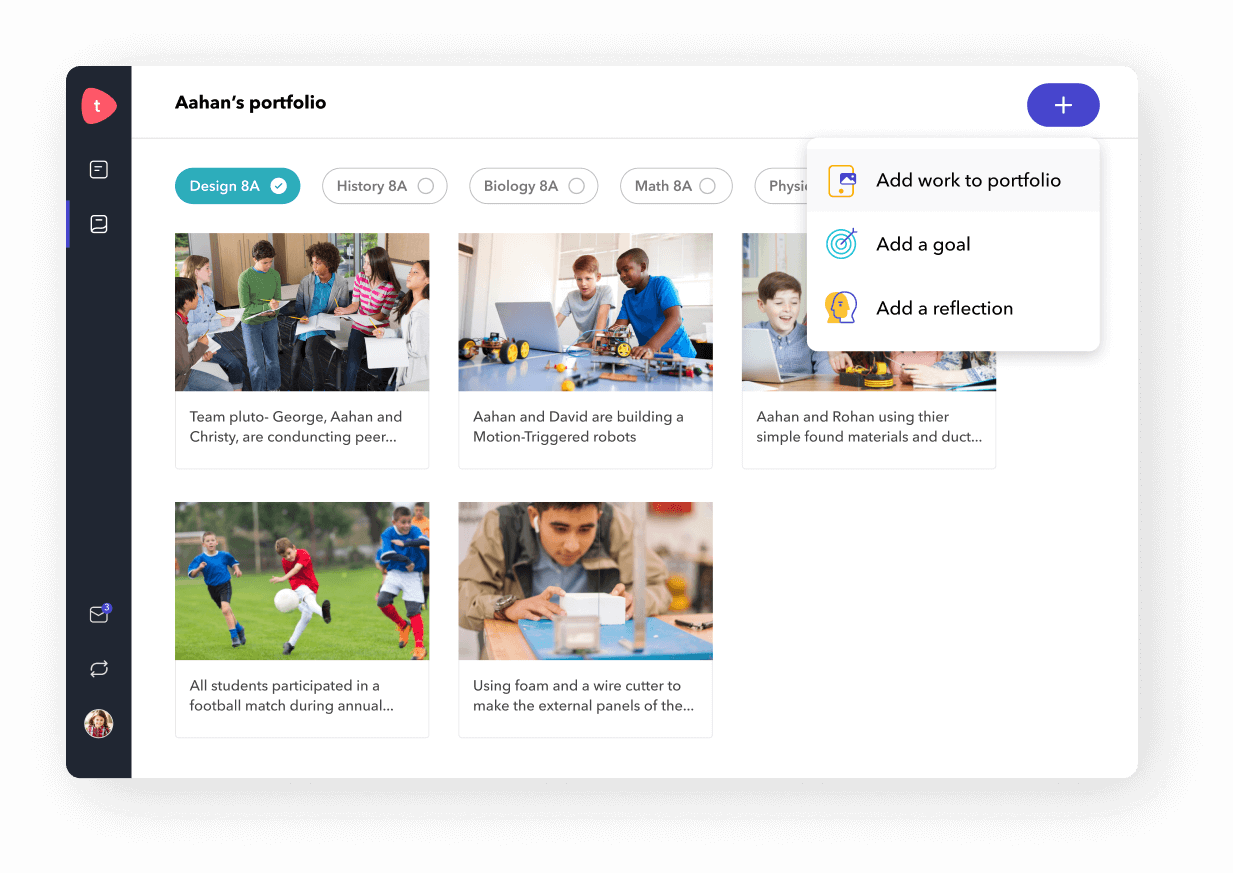Click the red Toddle logo icon
This screenshot has height=873, width=1233.
coord(98,105)
